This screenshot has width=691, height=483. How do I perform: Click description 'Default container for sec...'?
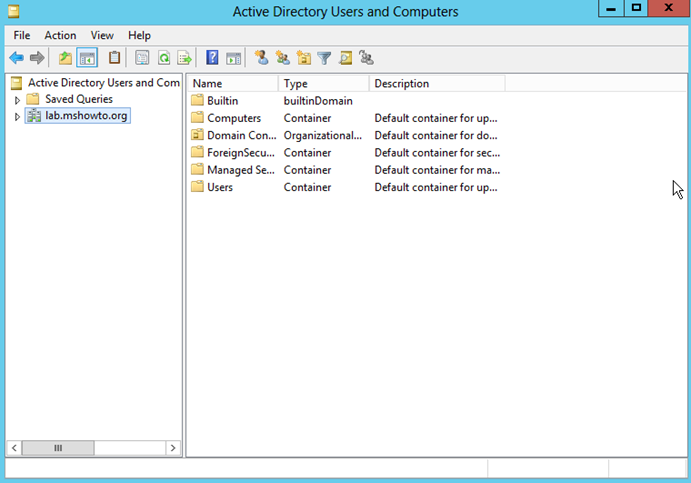(x=437, y=152)
